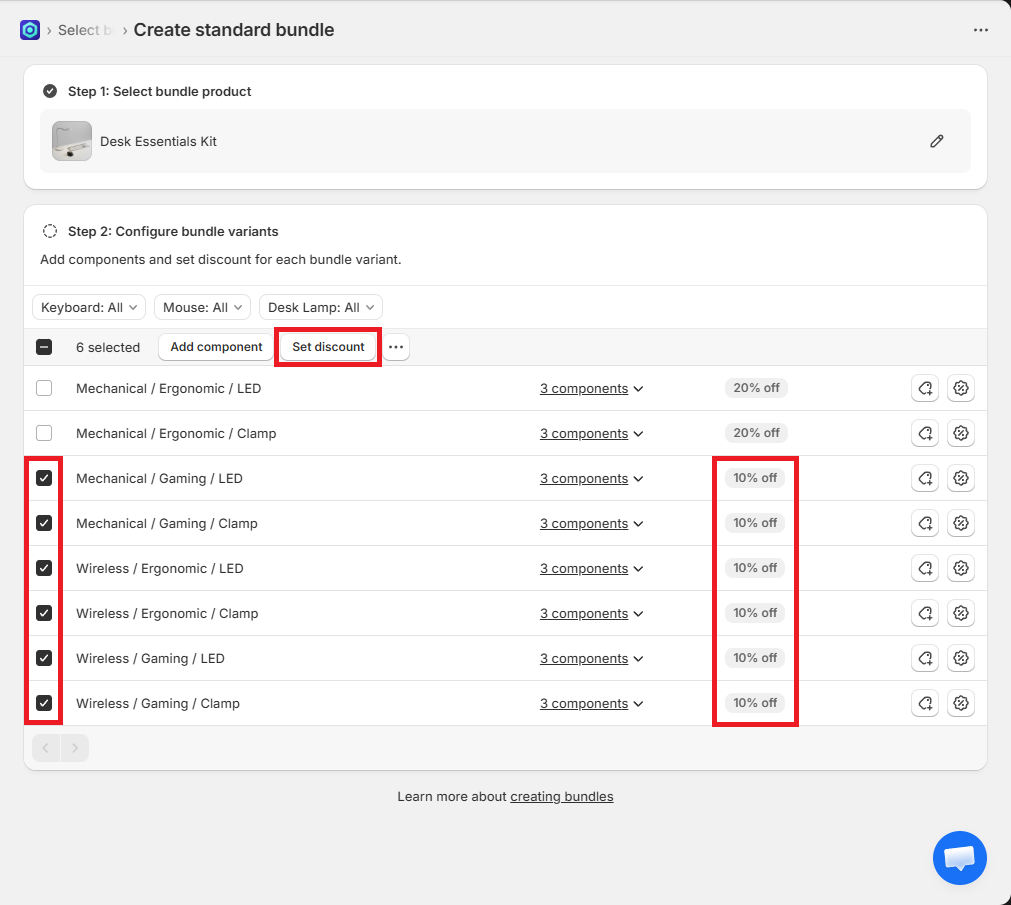Uncheck the Wireless / Gaming / LED variant

point(44,658)
